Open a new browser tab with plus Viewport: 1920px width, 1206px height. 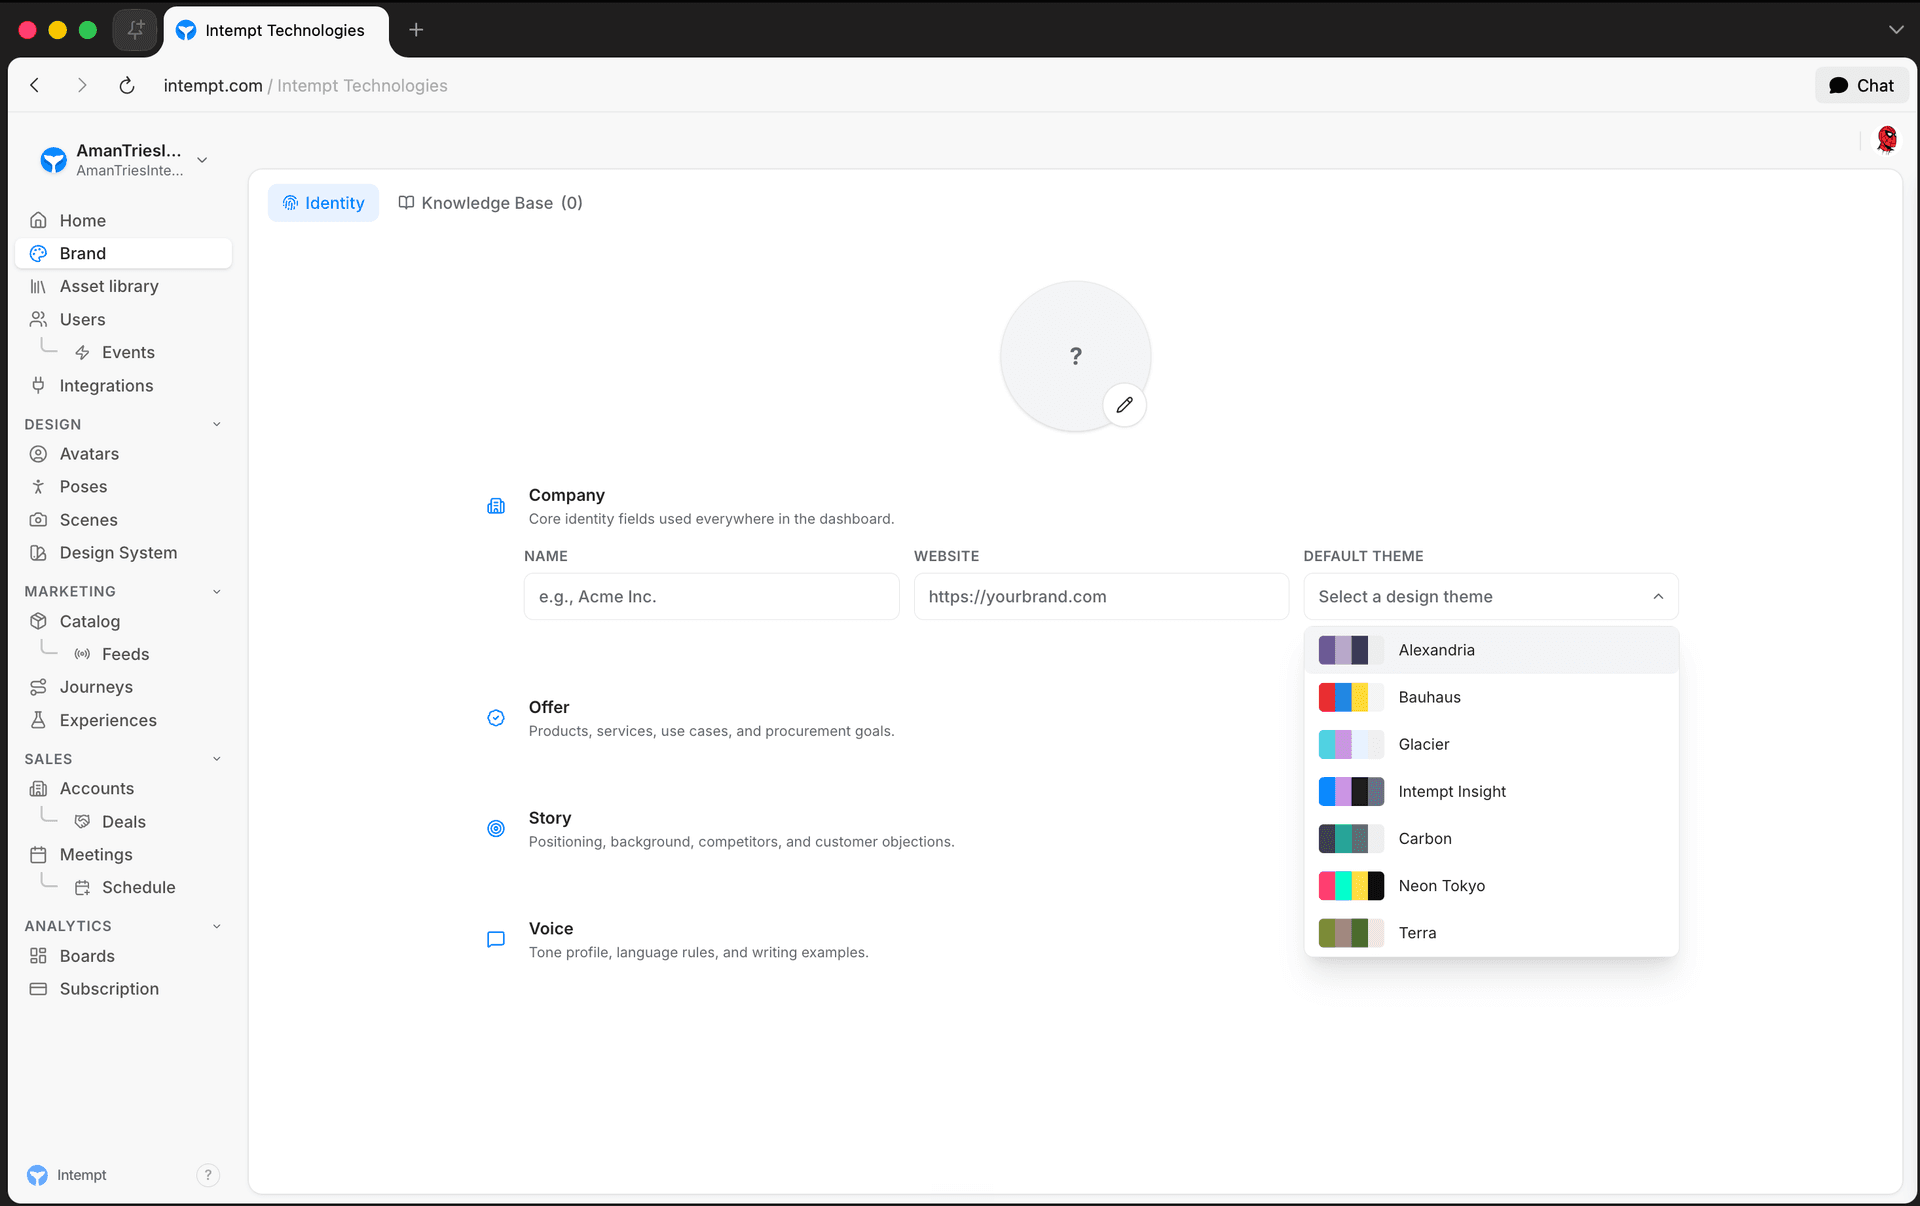tap(416, 30)
